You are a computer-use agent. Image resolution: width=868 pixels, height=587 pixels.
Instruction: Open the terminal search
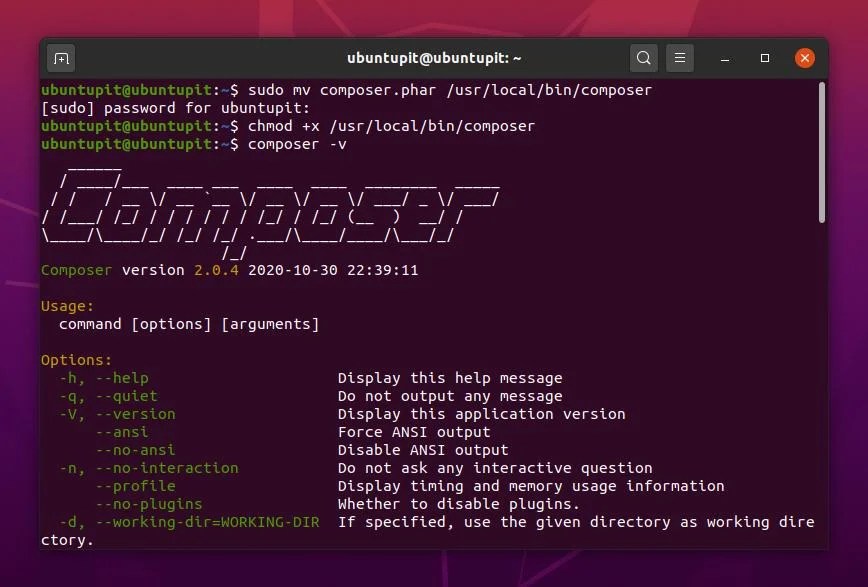click(x=643, y=58)
